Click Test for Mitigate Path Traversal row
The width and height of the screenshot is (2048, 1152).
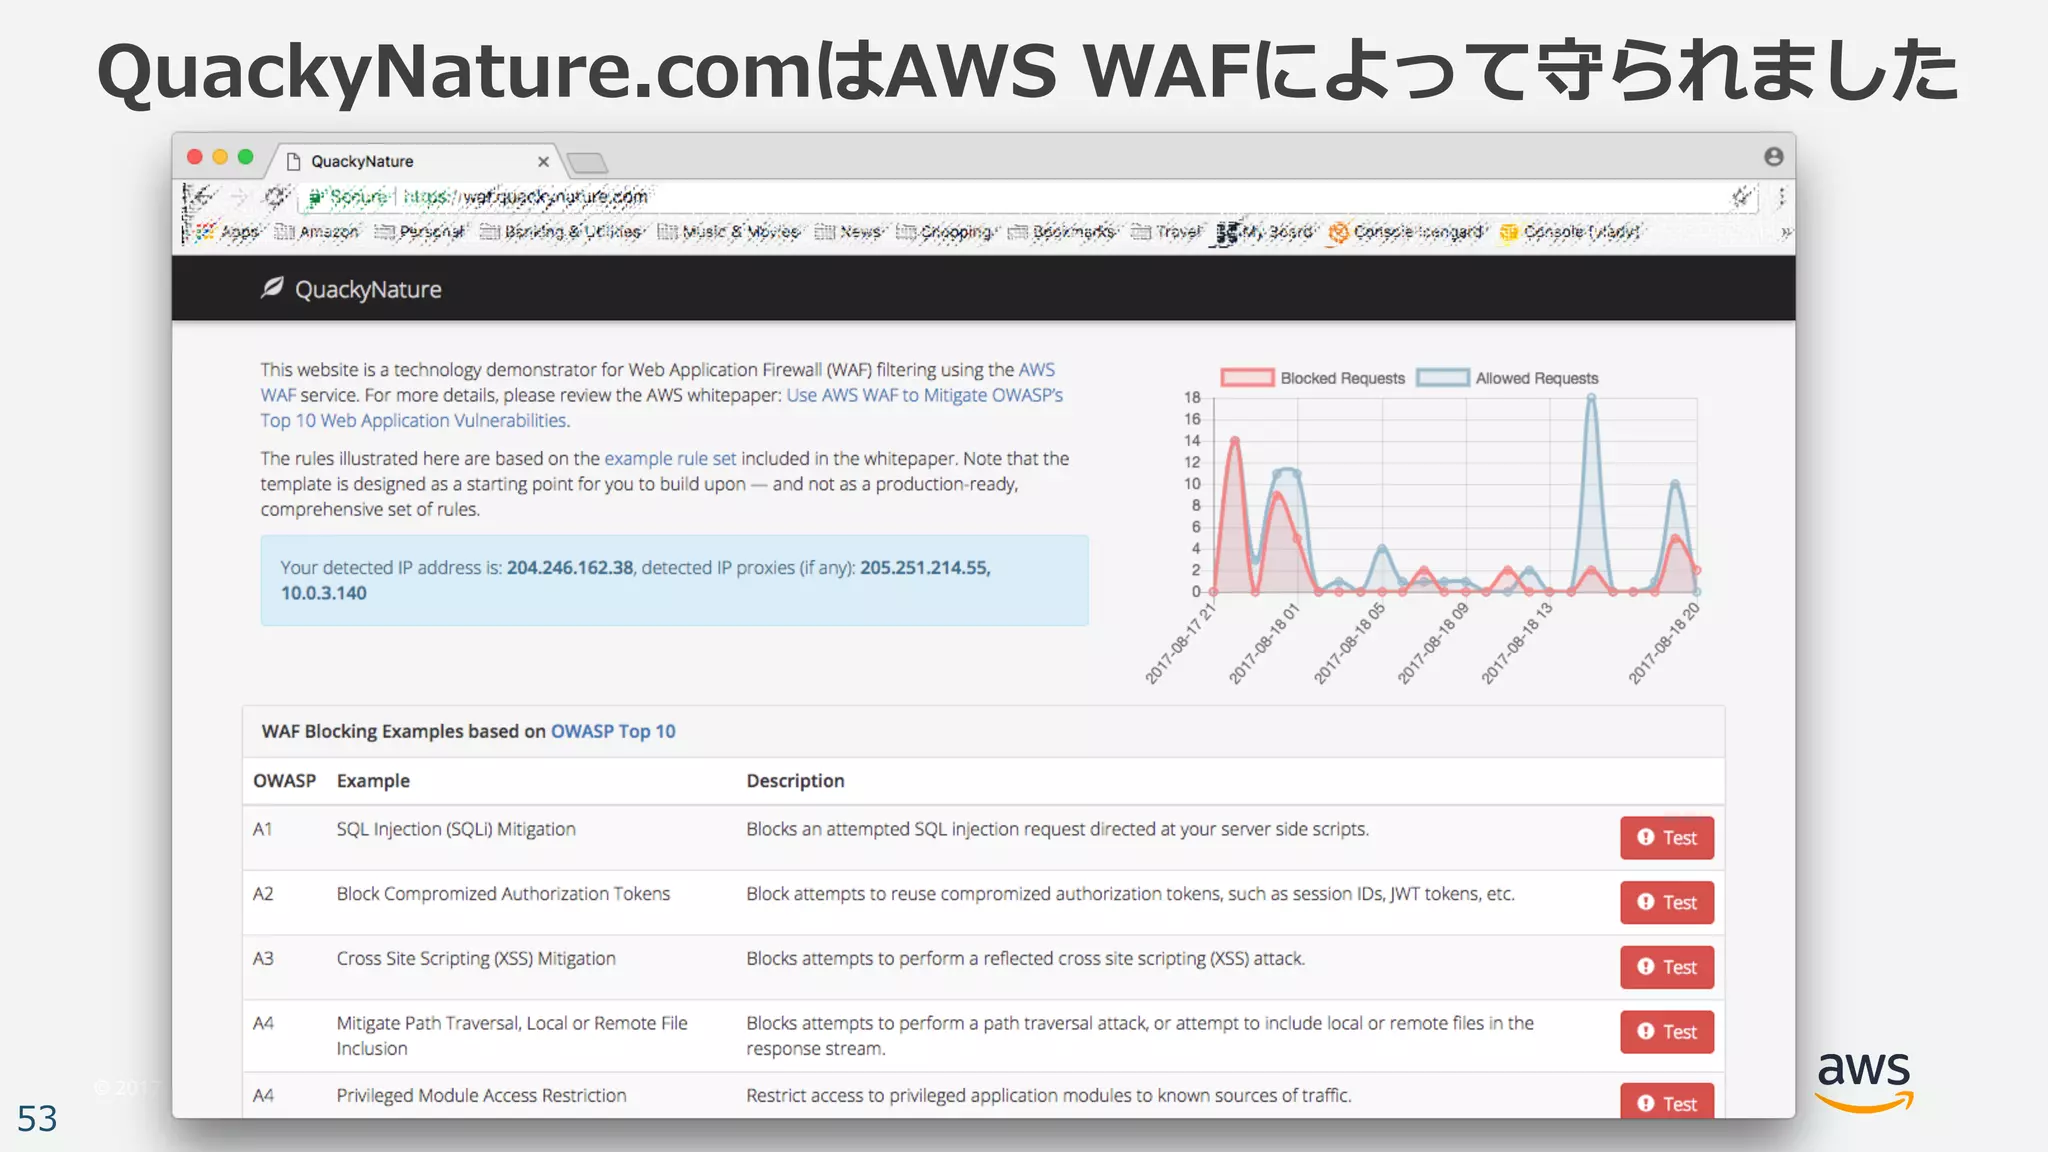pos(1667,1032)
